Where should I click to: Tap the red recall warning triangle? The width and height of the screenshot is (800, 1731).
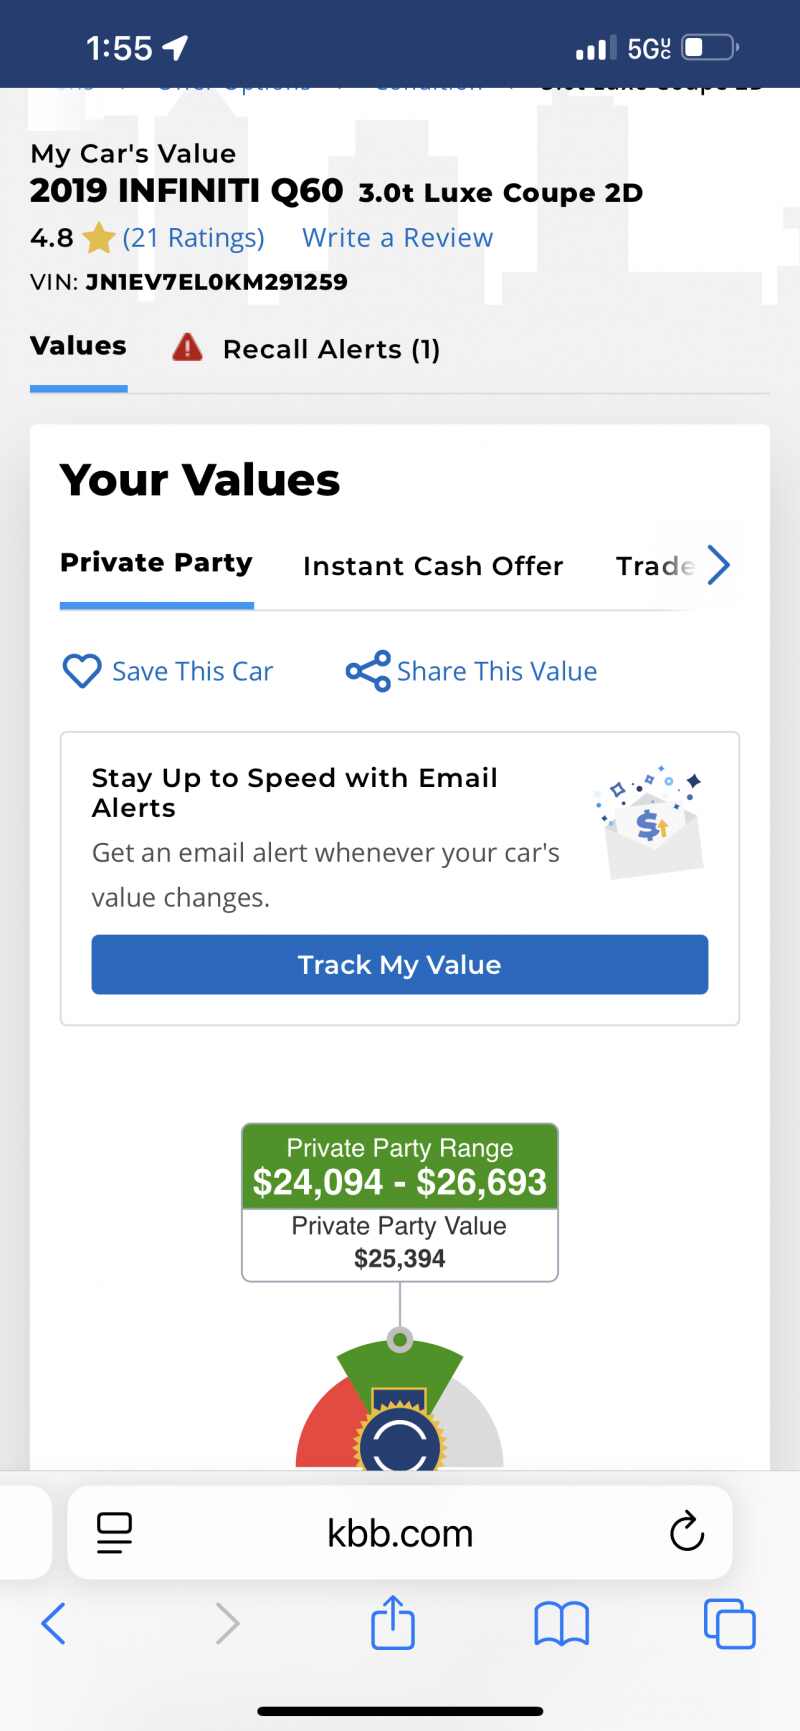(187, 348)
